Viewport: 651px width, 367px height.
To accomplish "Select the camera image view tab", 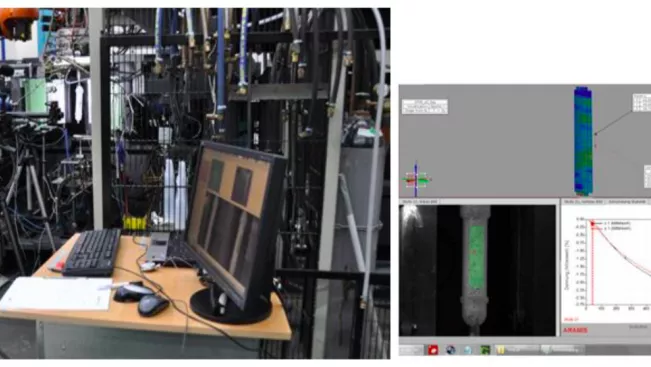I will [420, 202].
